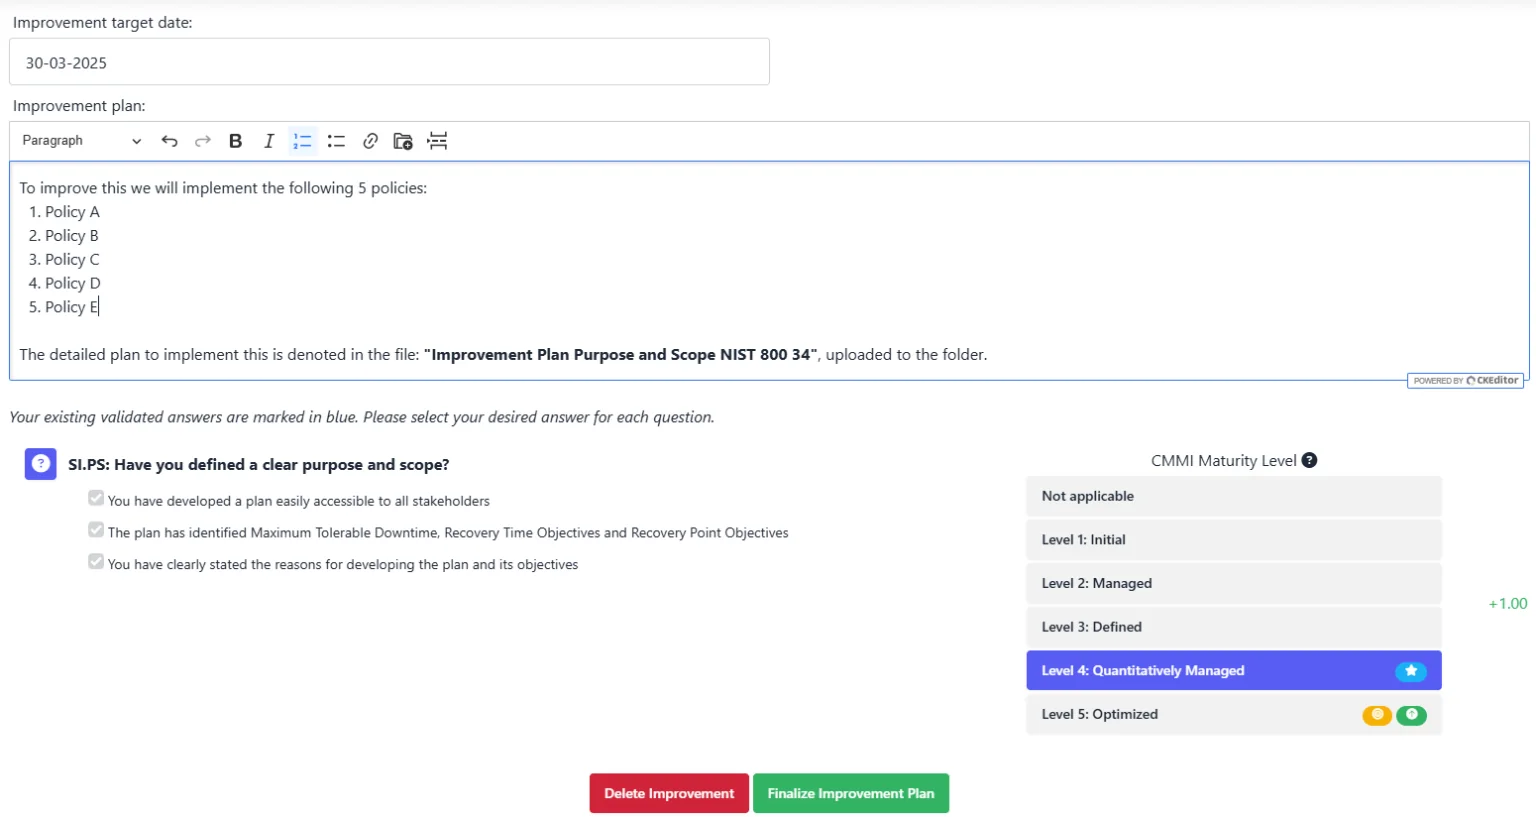The width and height of the screenshot is (1536, 817).
Task: Insert a page break with toolbar icon
Action: click(x=437, y=141)
